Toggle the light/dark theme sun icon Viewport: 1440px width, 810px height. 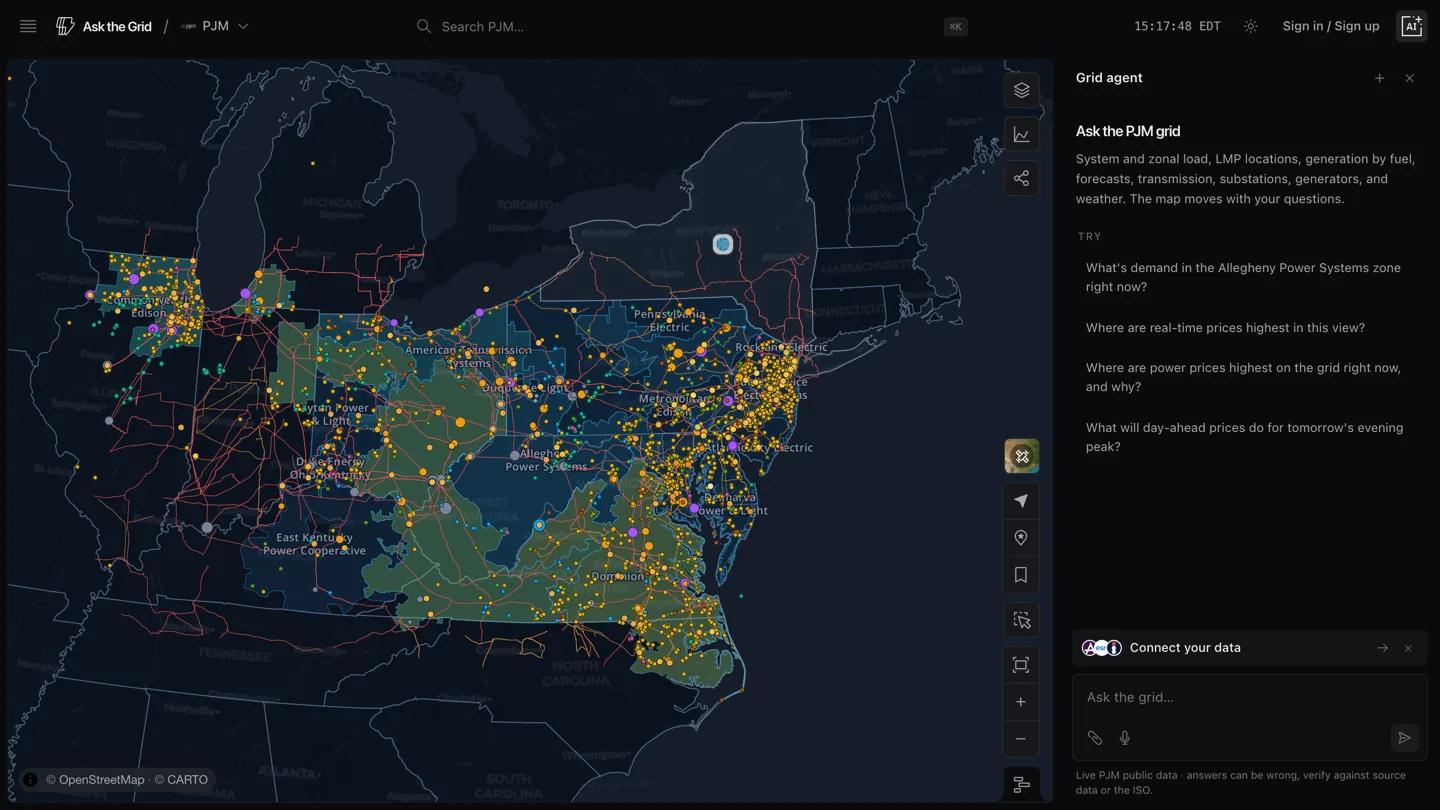tap(1251, 27)
